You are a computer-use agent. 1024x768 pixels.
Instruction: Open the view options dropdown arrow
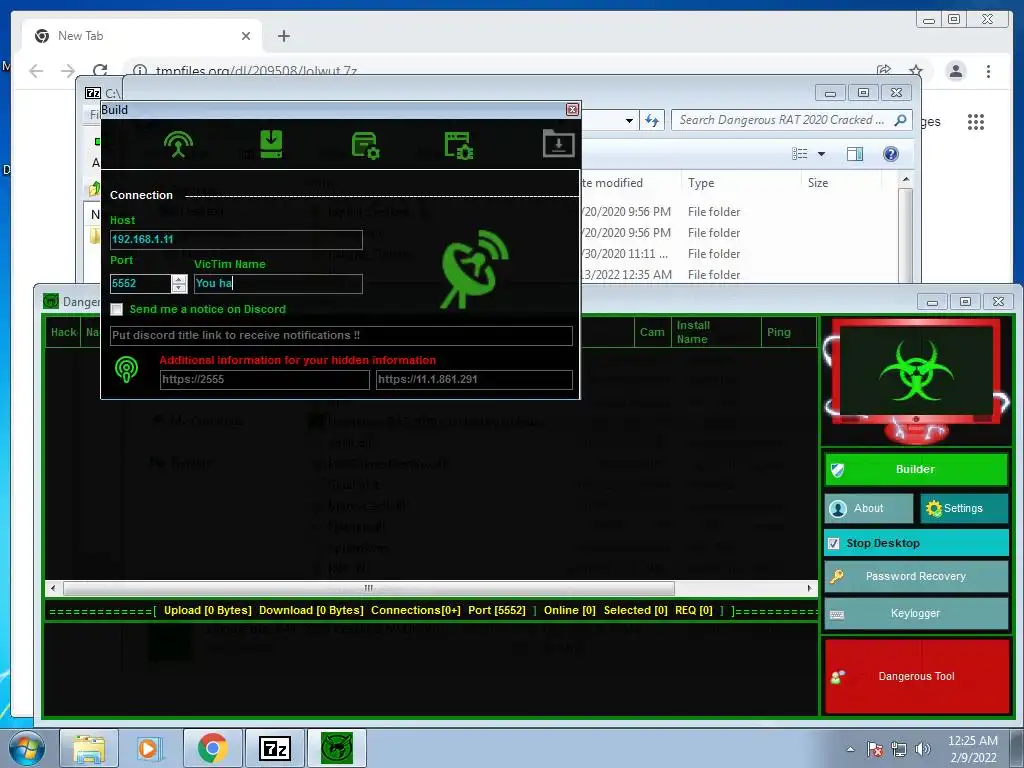[x=822, y=154]
